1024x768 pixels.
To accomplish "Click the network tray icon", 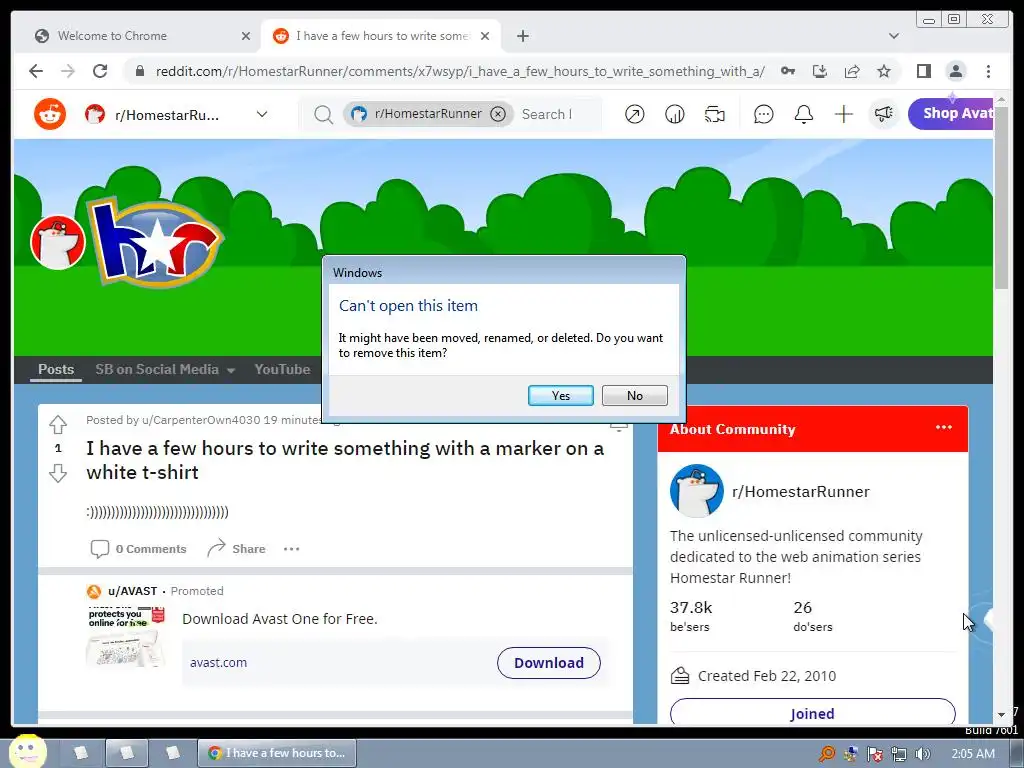I will point(899,754).
